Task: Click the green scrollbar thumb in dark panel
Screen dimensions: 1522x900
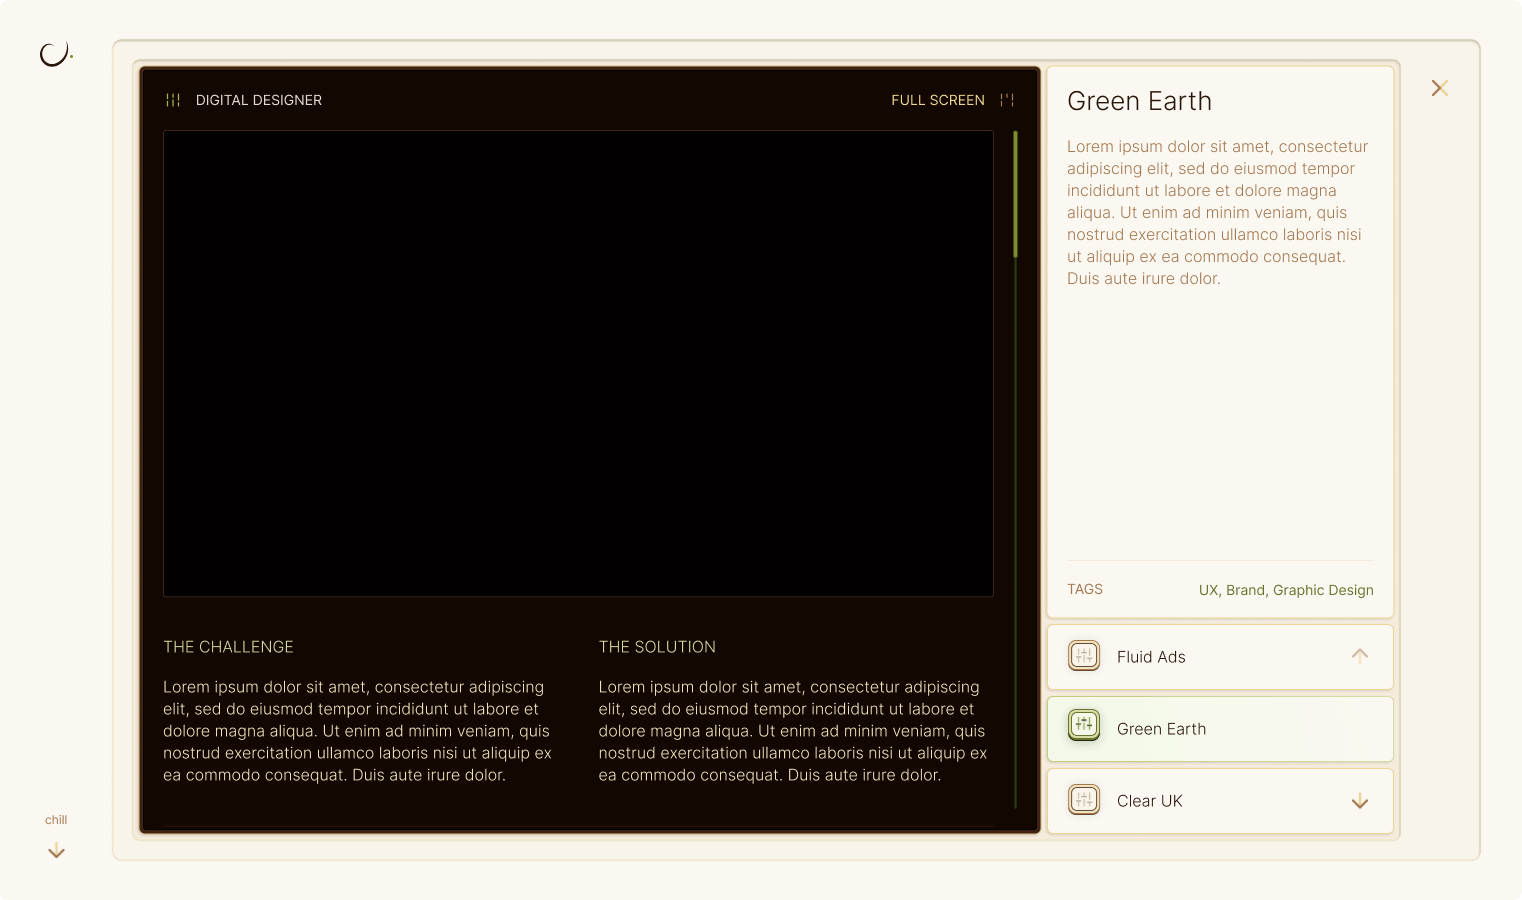Action: (x=1015, y=194)
